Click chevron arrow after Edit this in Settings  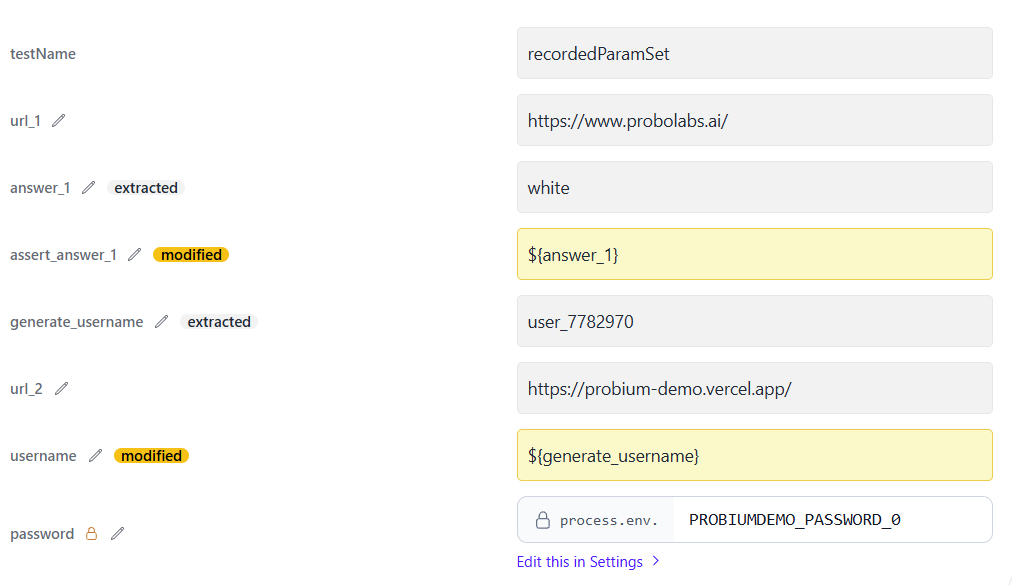click(656, 561)
